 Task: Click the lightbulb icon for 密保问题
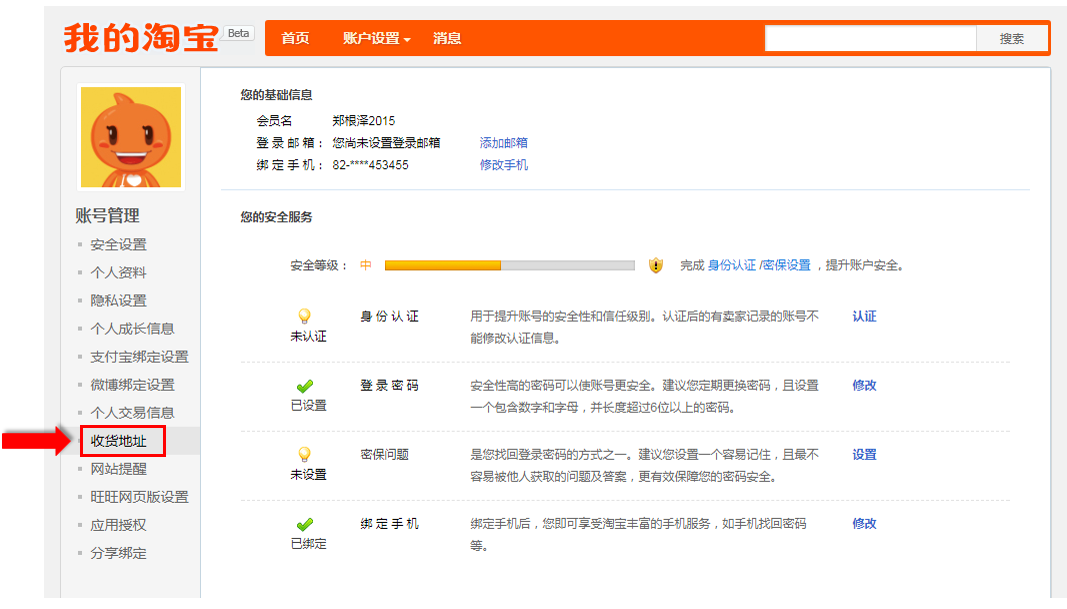tap(304, 455)
